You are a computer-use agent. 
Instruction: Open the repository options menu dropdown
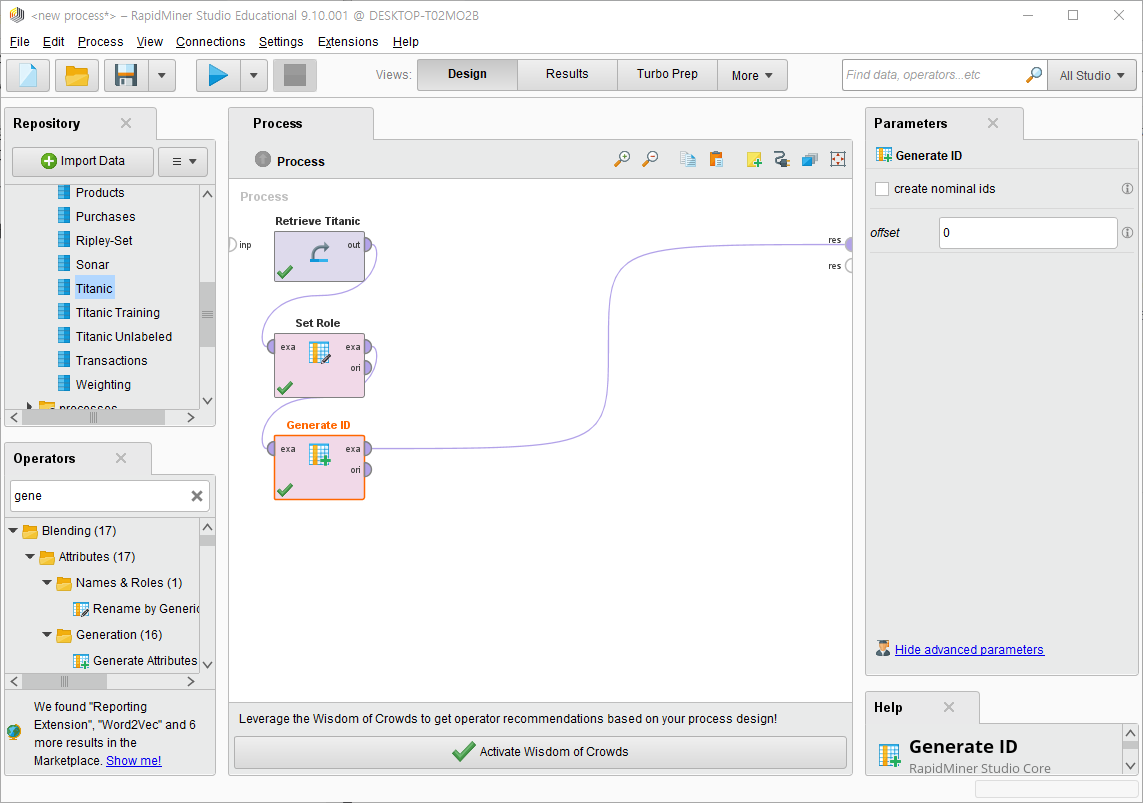pyautogui.click(x=184, y=161)
